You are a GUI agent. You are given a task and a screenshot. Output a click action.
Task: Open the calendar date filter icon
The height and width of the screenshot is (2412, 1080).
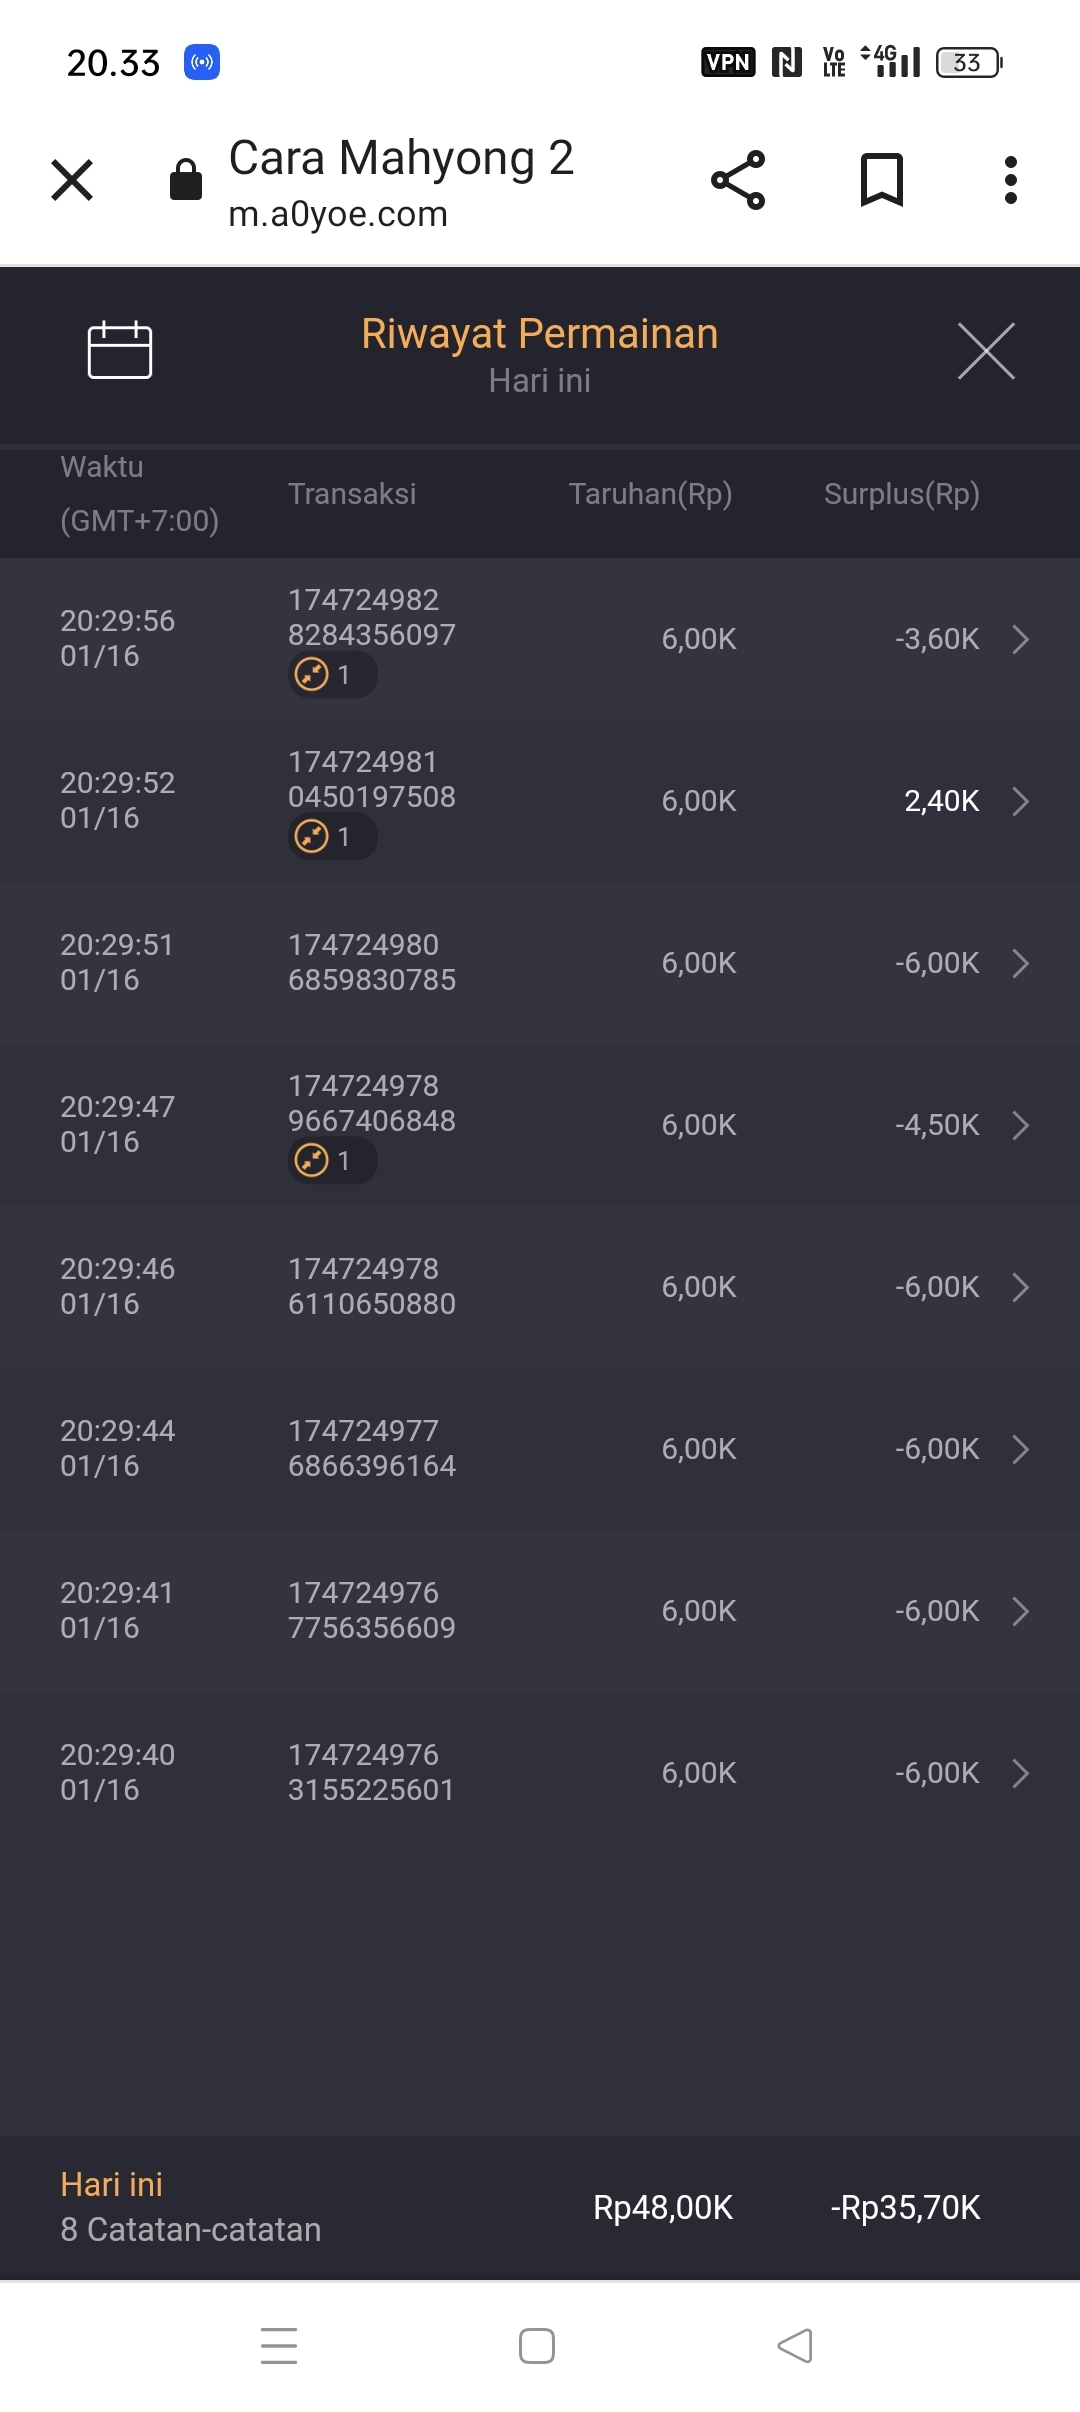pos(120,350)
